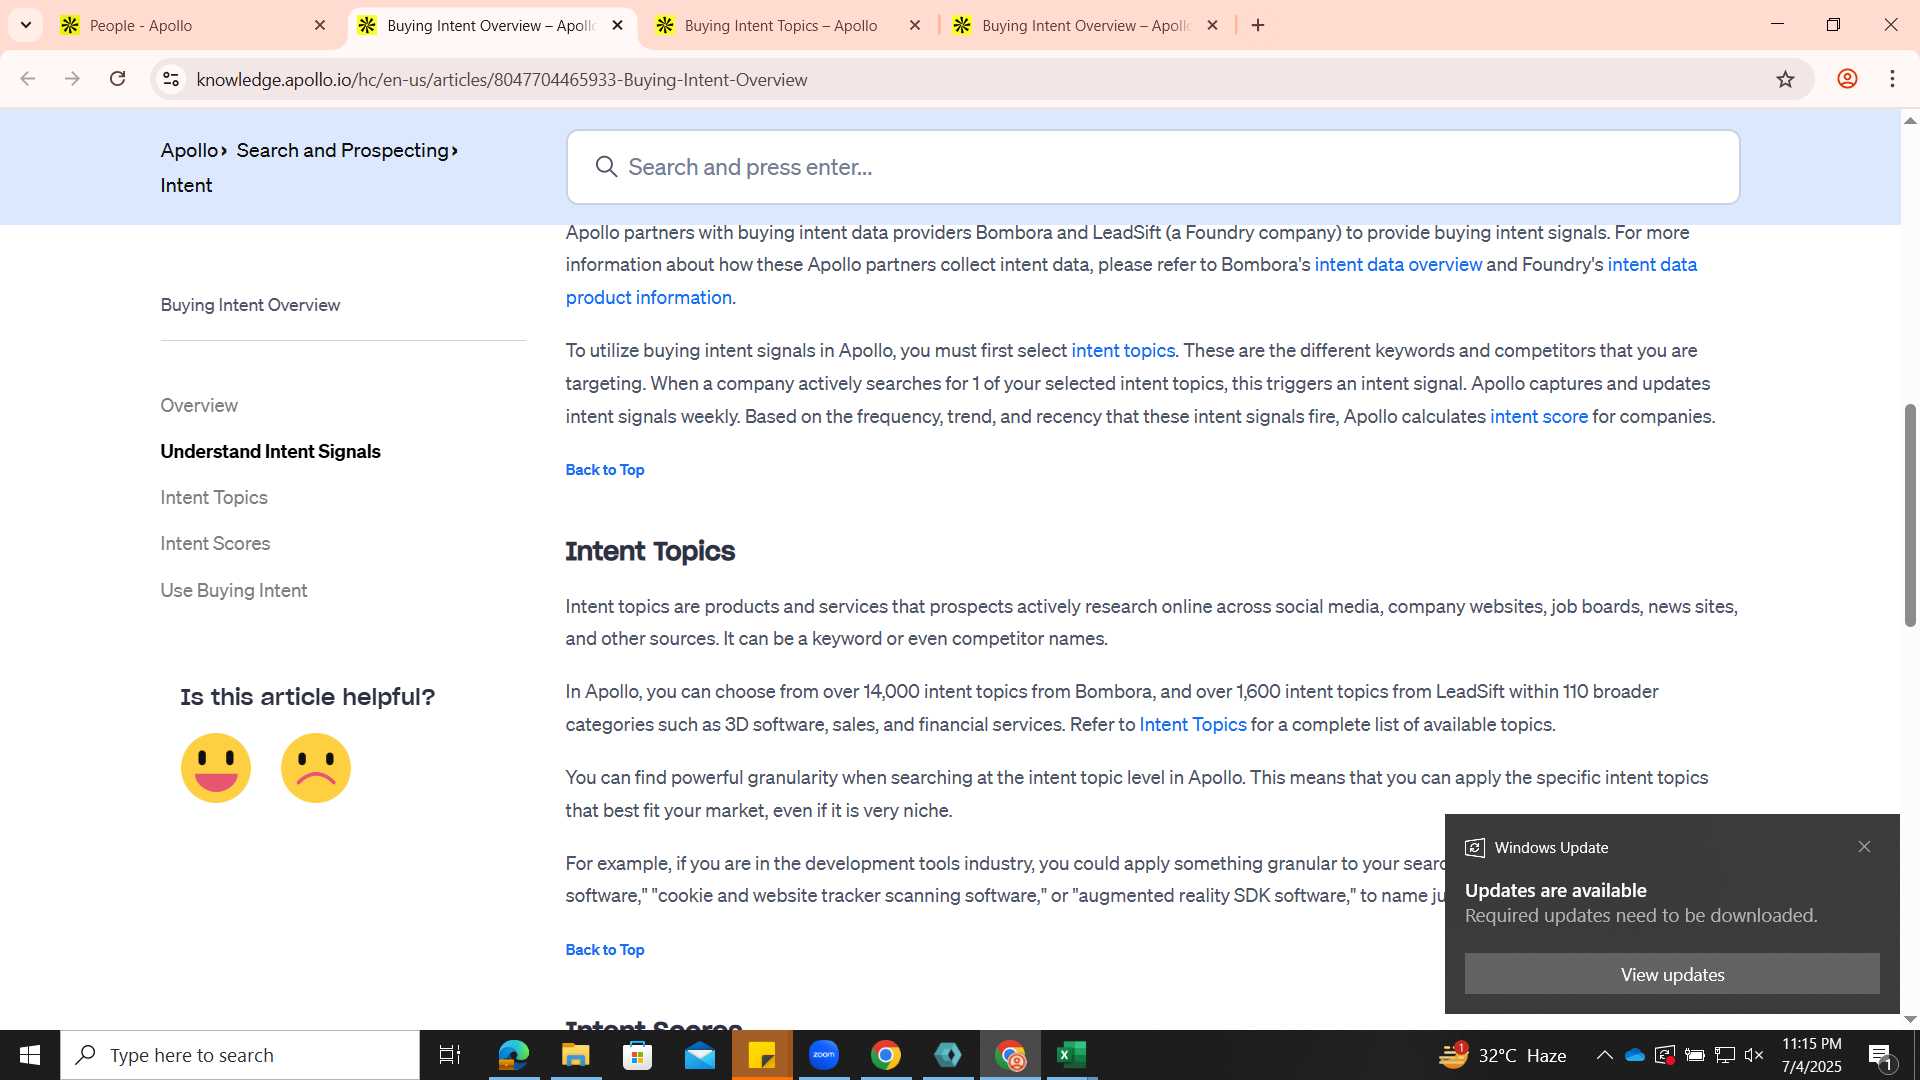This screenshot has height=1080, width=1920.
Task: Open Bombora's intent data overview link
Action: pos(1398,265)
